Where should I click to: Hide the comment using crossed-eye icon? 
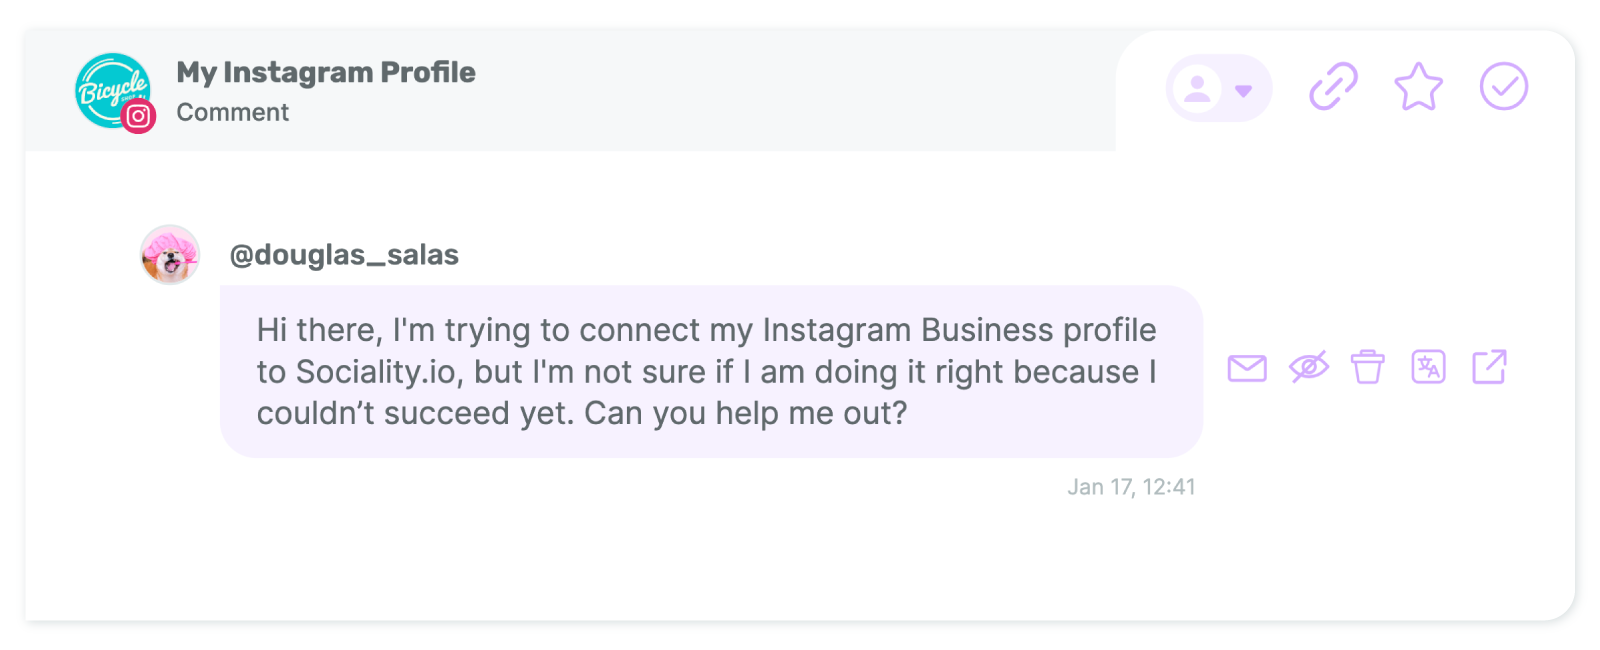[x=1308, y=368]
